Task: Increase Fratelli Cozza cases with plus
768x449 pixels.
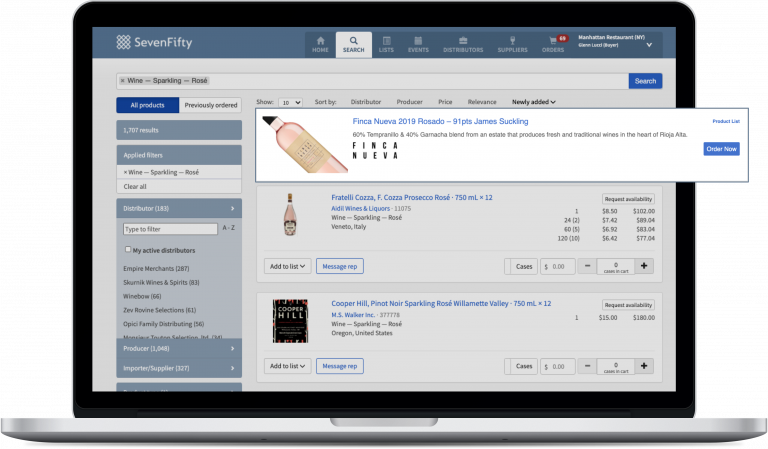Action: tap(644, 266)
